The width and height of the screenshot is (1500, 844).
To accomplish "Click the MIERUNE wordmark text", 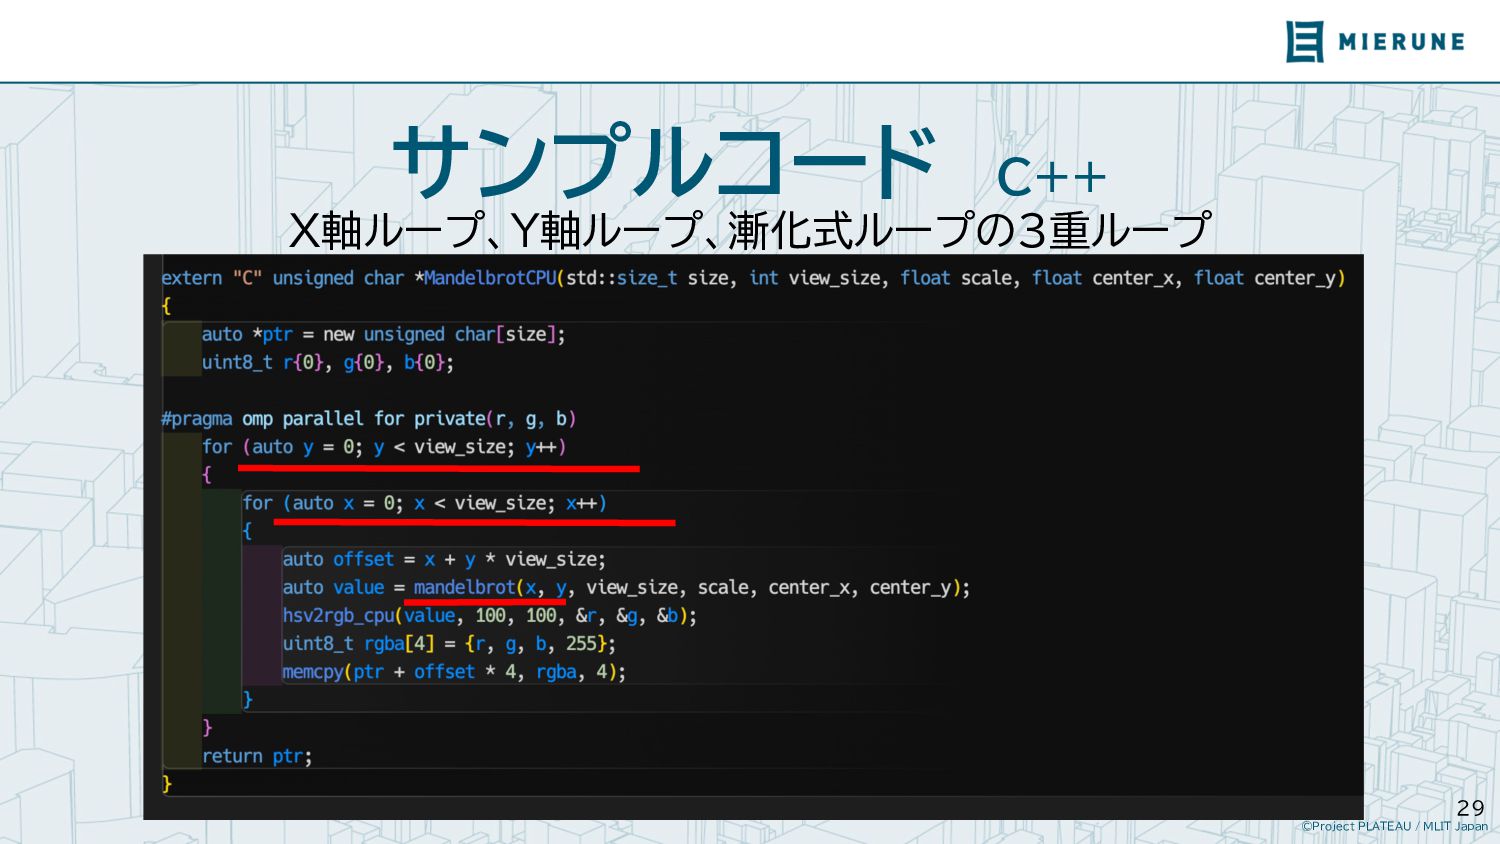I will coord(1401,42).
